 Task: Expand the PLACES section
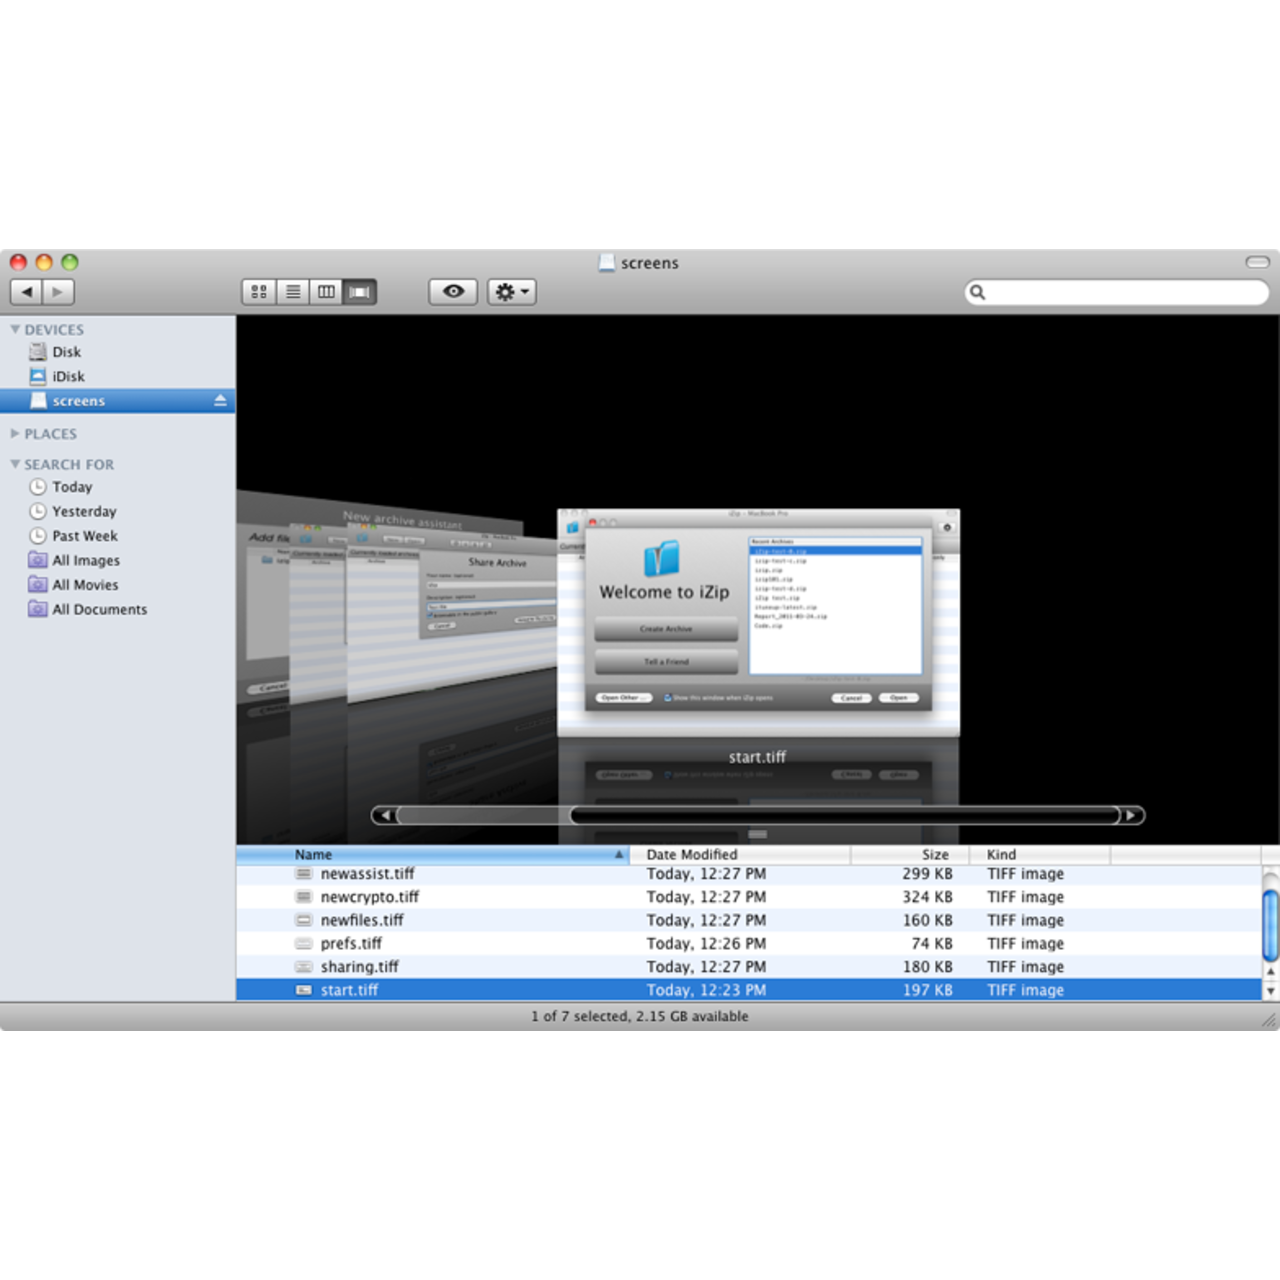(15, 434)
